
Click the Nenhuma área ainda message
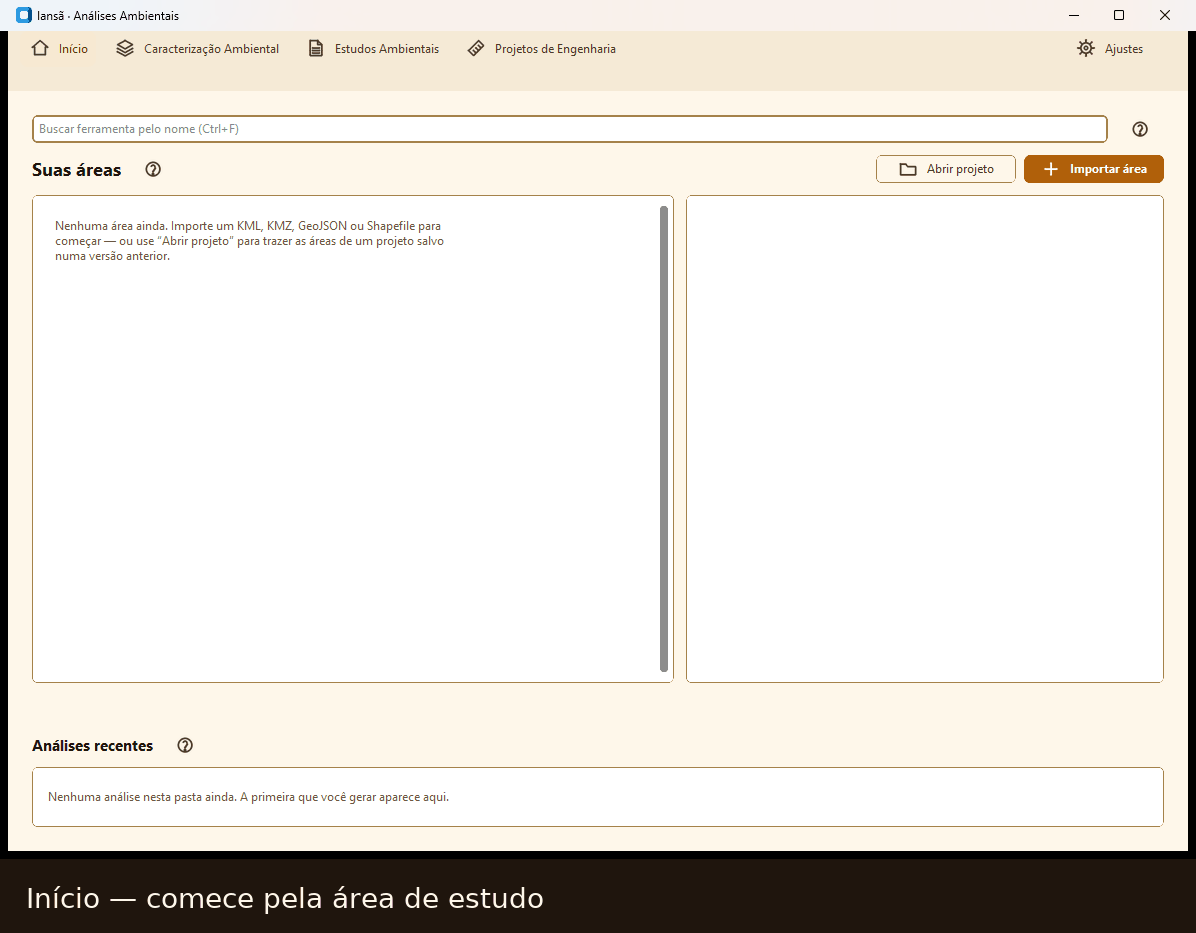point(249,241)
